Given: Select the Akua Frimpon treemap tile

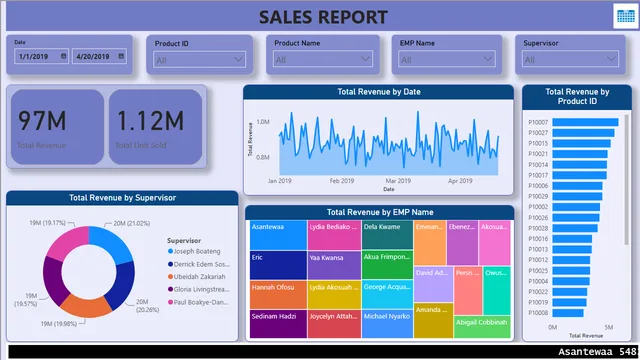Looking at the screenshot, I should click(x=387, y=265).
